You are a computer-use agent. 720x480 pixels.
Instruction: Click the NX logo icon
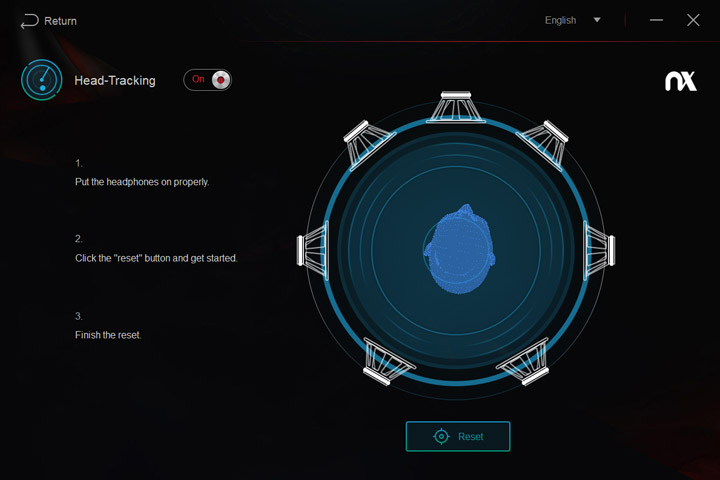pyautogui.click(x=681, y=81)
